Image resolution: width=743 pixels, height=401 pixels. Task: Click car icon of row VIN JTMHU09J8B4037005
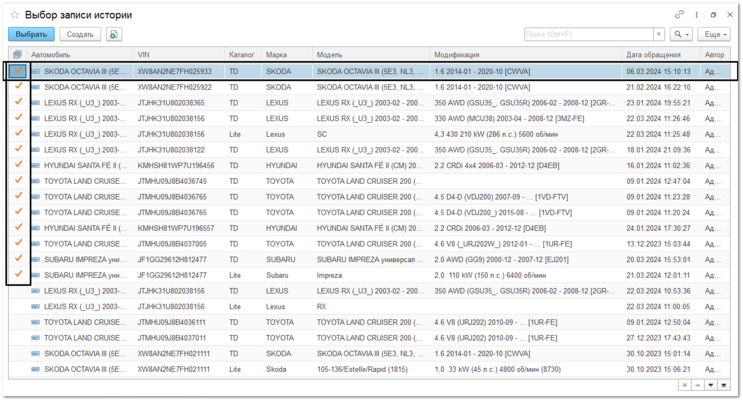36,244
